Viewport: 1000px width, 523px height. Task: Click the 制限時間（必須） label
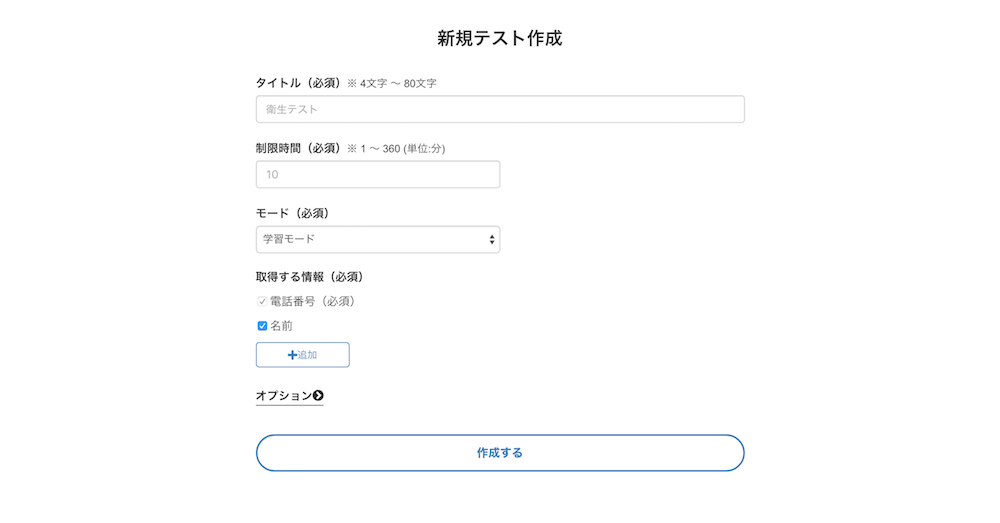300,149
